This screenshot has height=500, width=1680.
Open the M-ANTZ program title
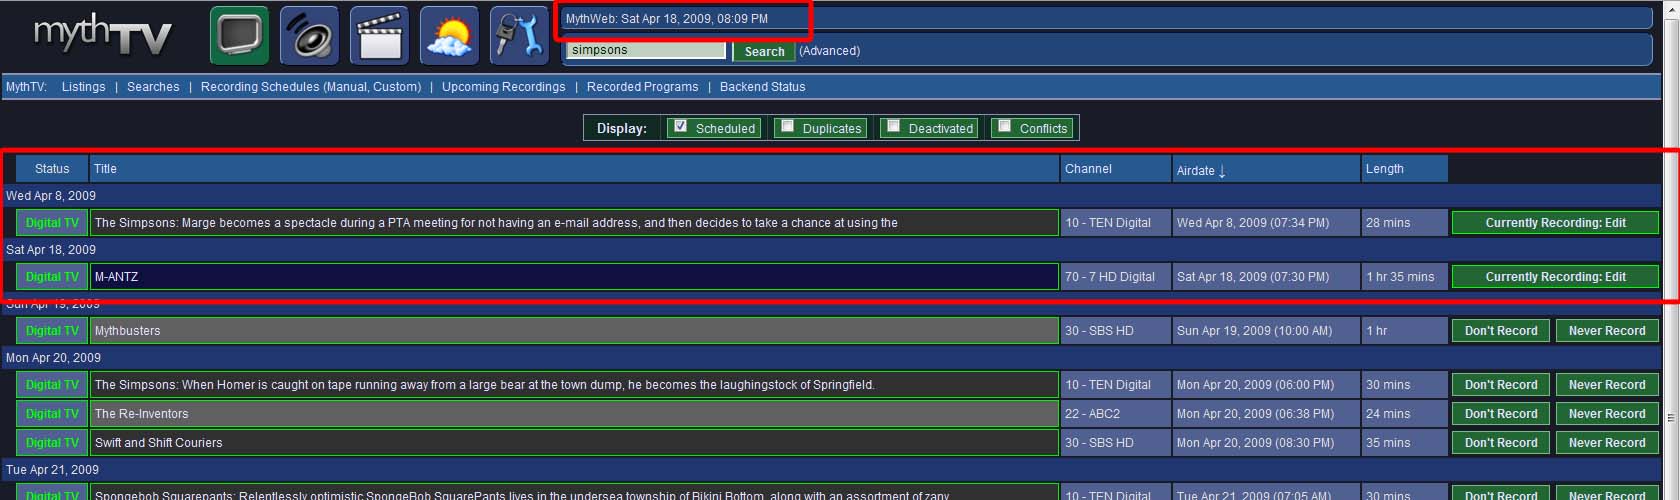pyautogui.click(x=116, y=277)
